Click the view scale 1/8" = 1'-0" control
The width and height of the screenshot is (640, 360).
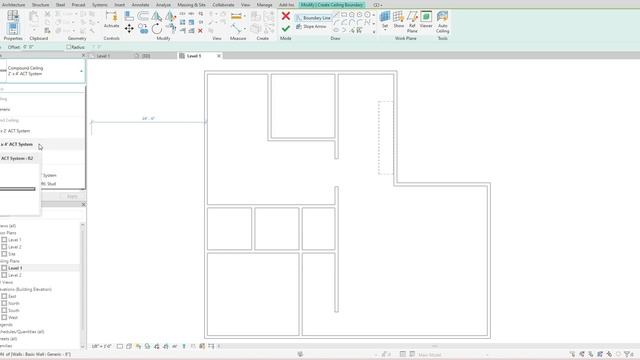(x=101, y=346)
